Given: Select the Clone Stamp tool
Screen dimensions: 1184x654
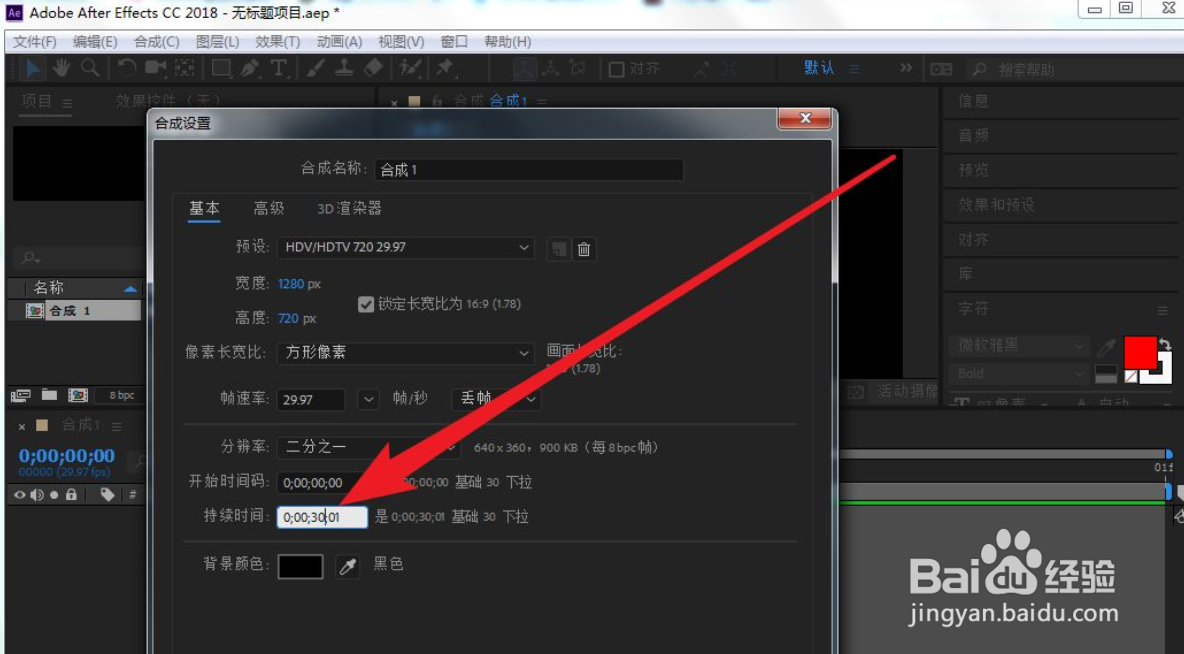Looking at the screenshot, I should point(344,69).
